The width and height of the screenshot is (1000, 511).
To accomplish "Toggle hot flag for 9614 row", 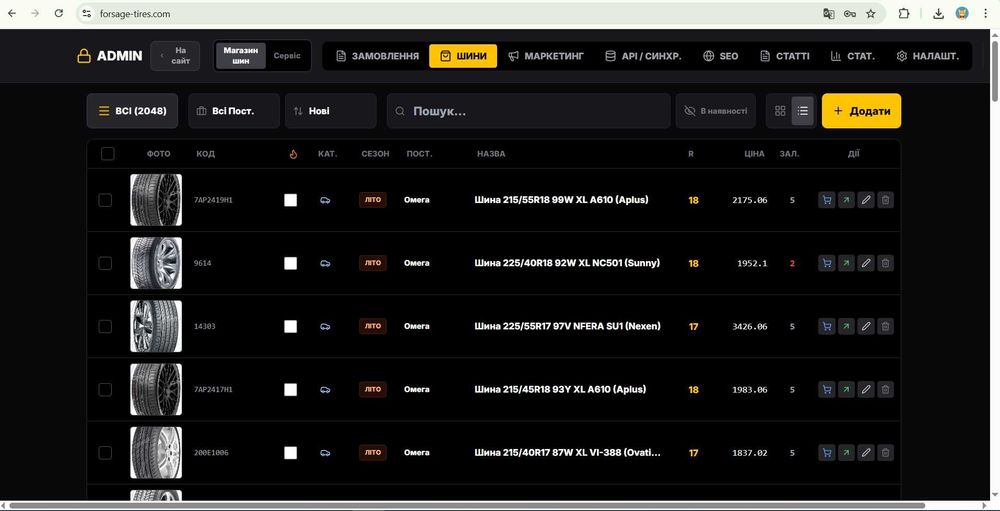I will 290,263.
